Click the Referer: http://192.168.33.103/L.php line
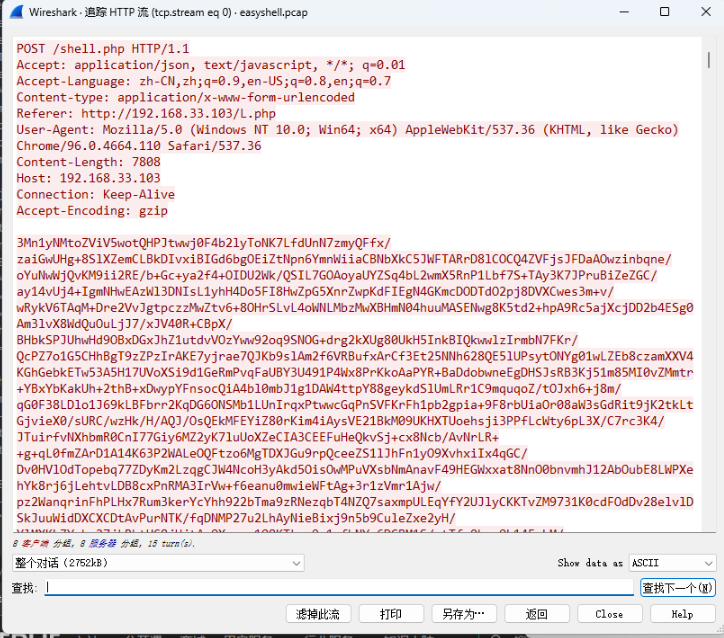 (146, 113)
